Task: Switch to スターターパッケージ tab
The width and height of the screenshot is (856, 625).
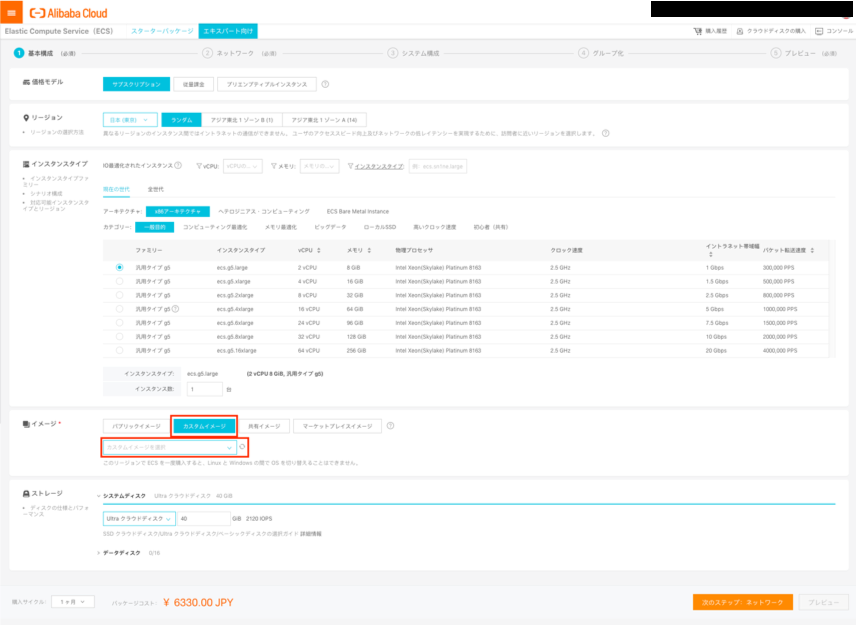Action: point(162,31)
